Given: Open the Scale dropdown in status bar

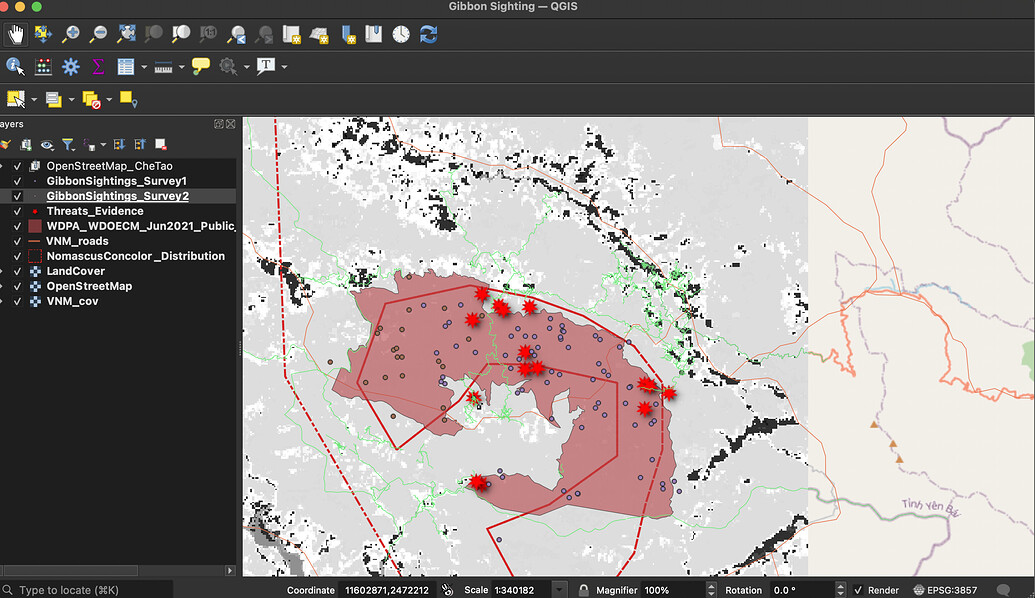Looking at the screenshot, I should [558, 590].
